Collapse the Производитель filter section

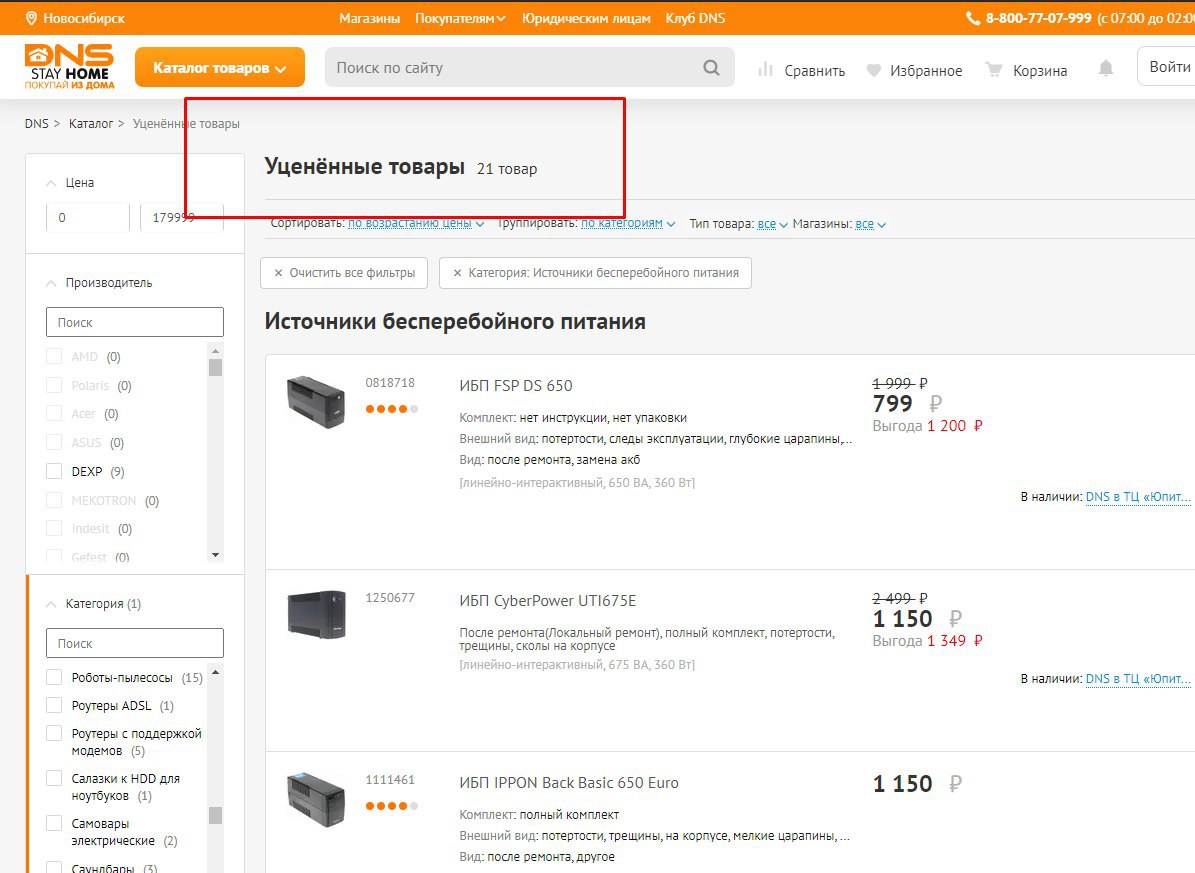51,283
